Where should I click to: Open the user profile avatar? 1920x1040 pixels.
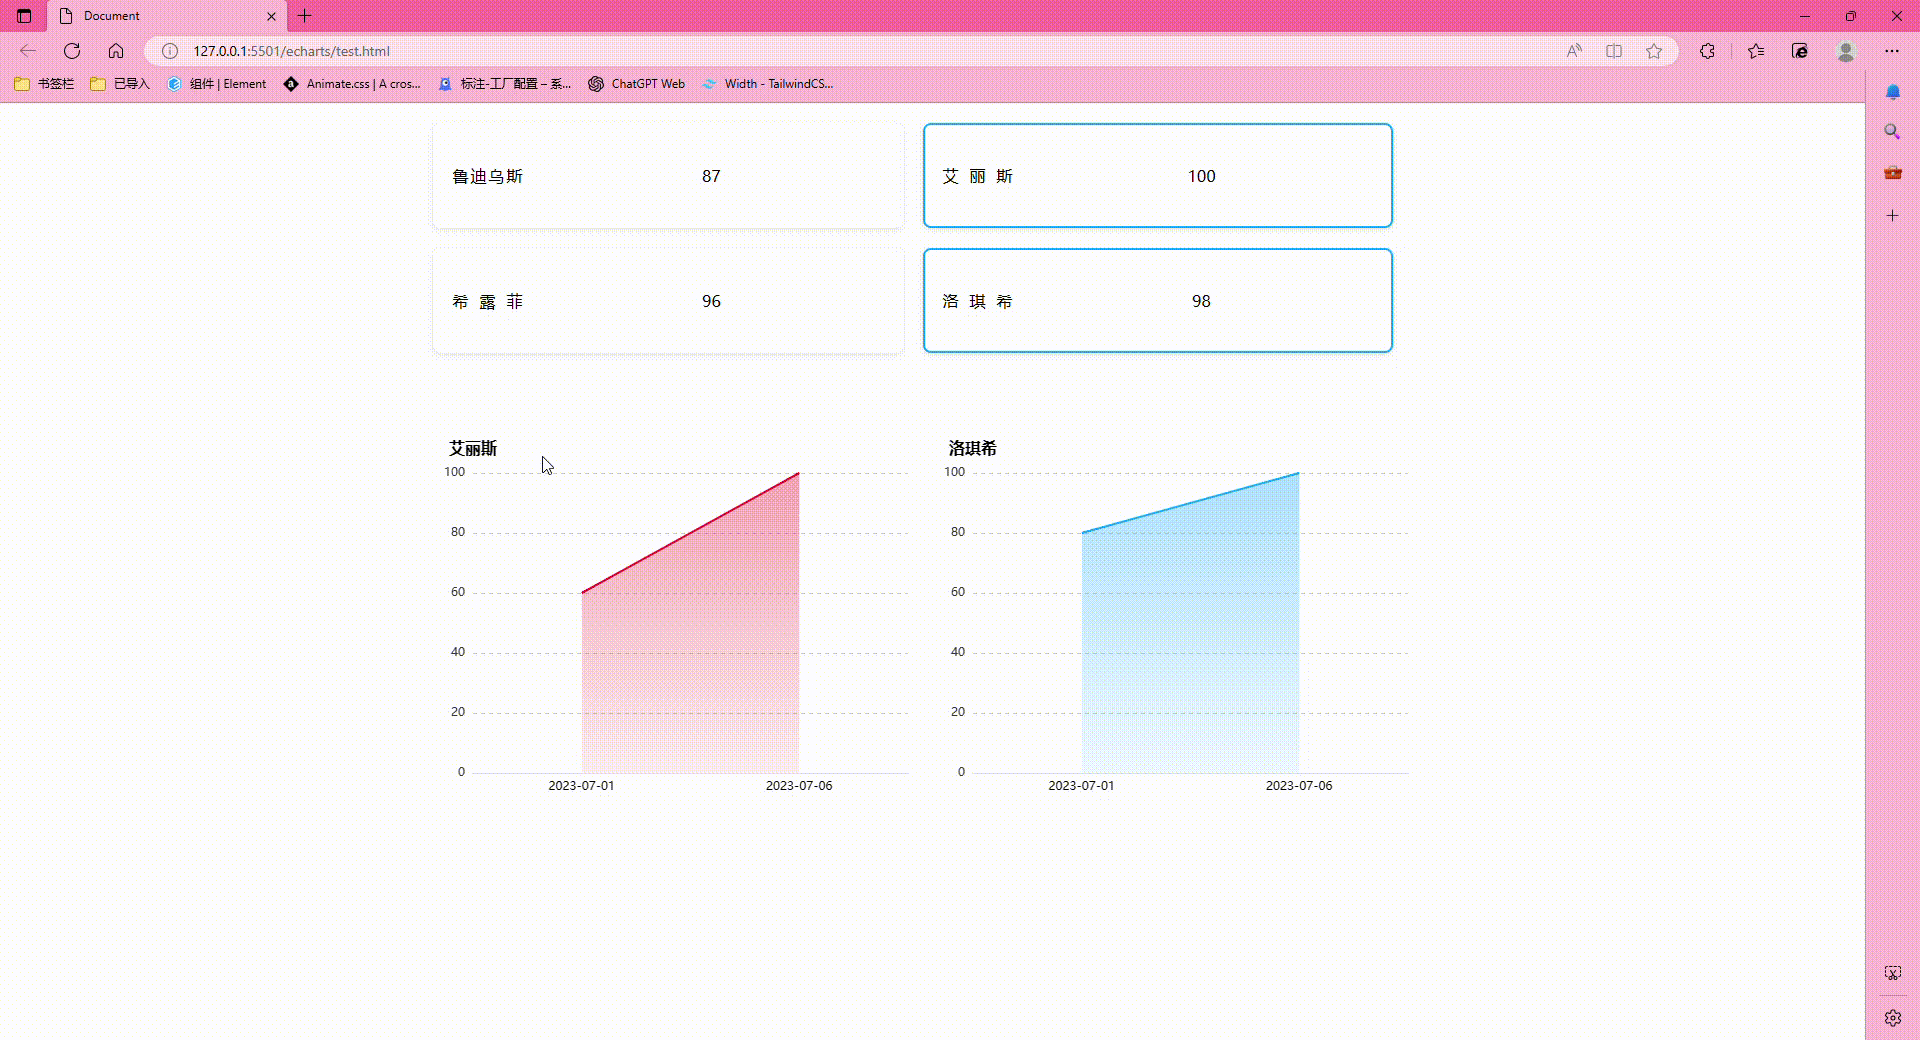pyautogui.click(x=1846, y=51)
